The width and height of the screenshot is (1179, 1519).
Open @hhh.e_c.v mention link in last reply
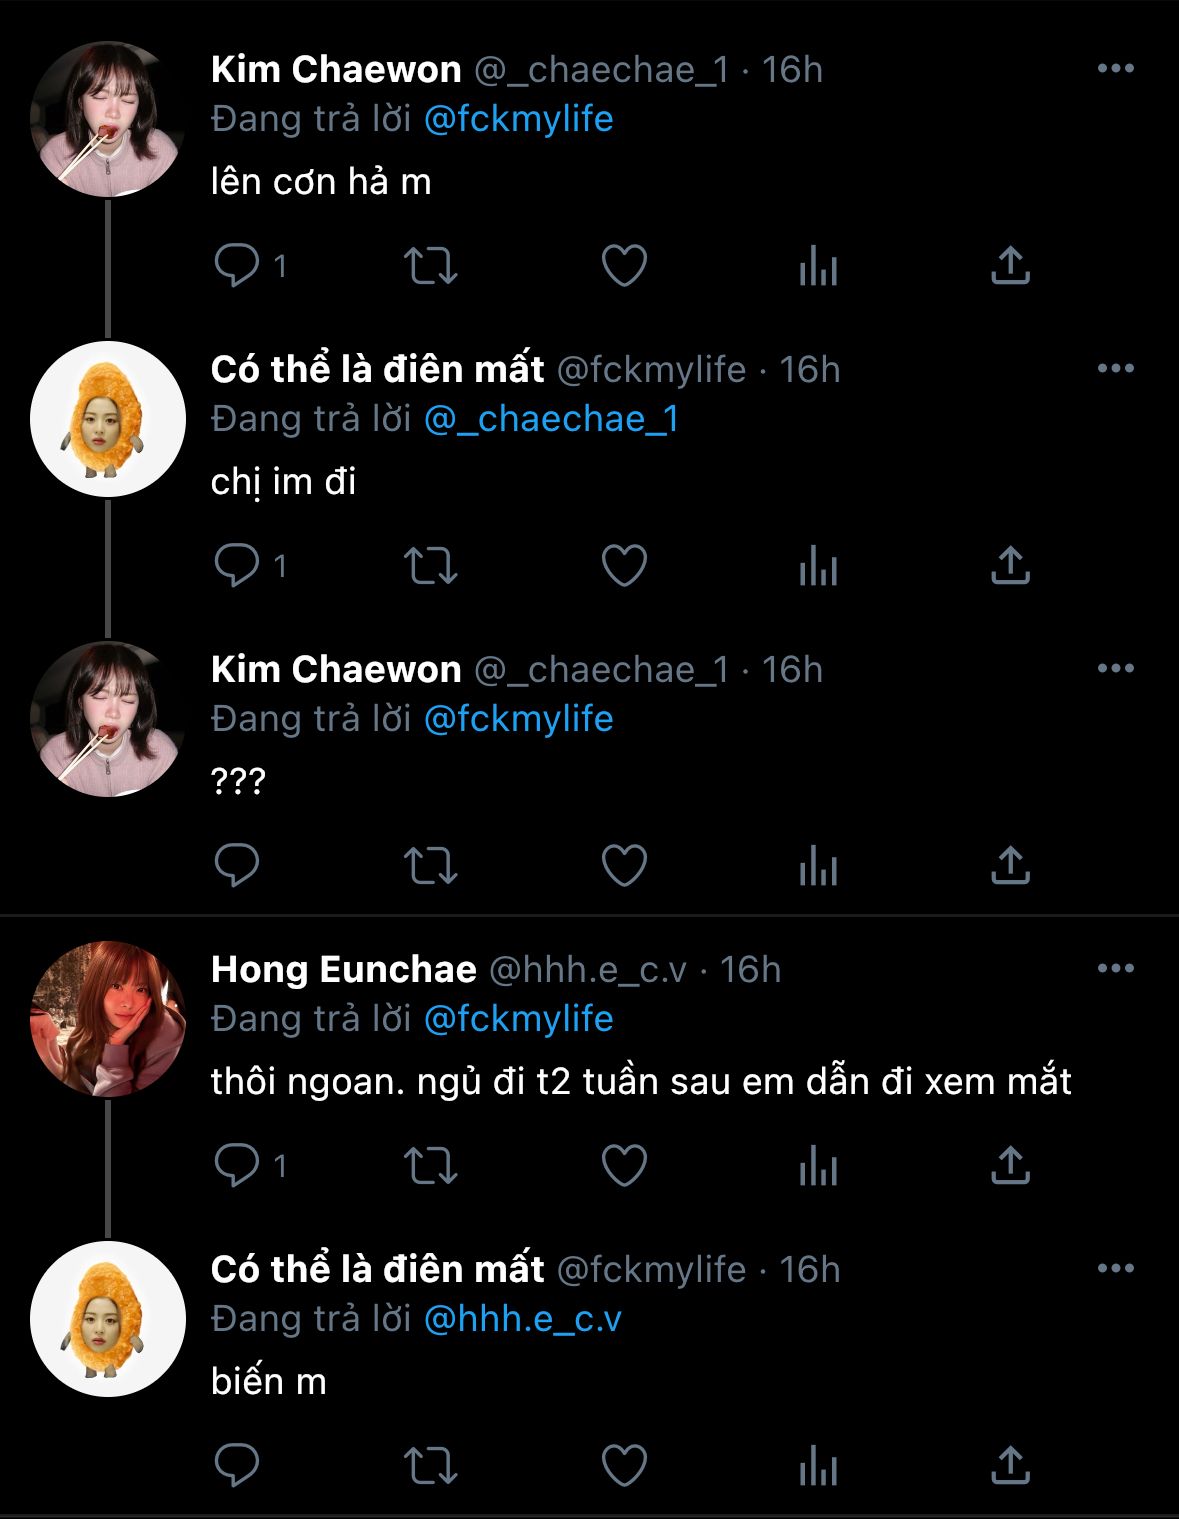click(x=522, y=1319)
